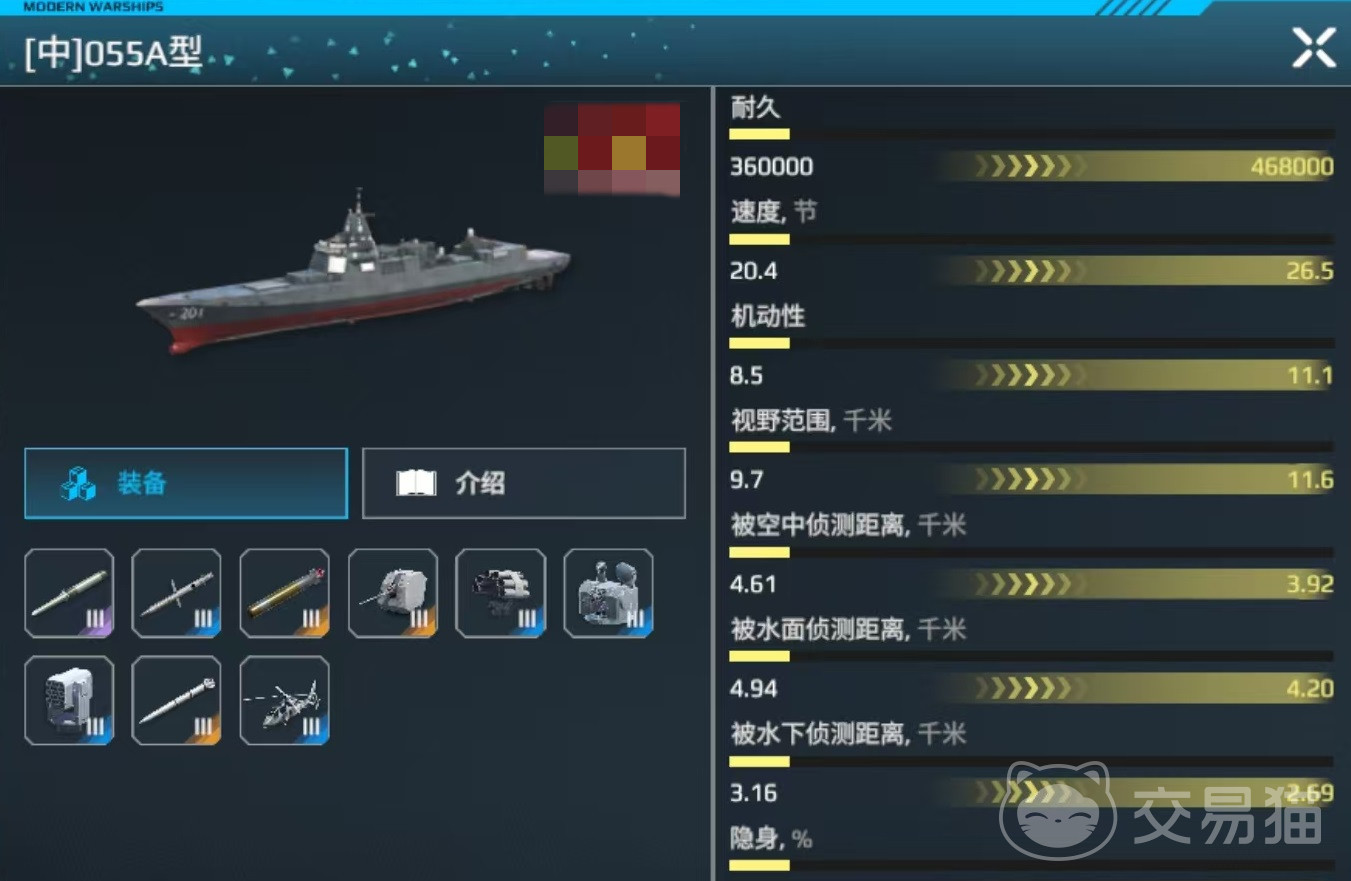Click the pixelated badge above the ship
1351x881 pixels.
(612, 149)
